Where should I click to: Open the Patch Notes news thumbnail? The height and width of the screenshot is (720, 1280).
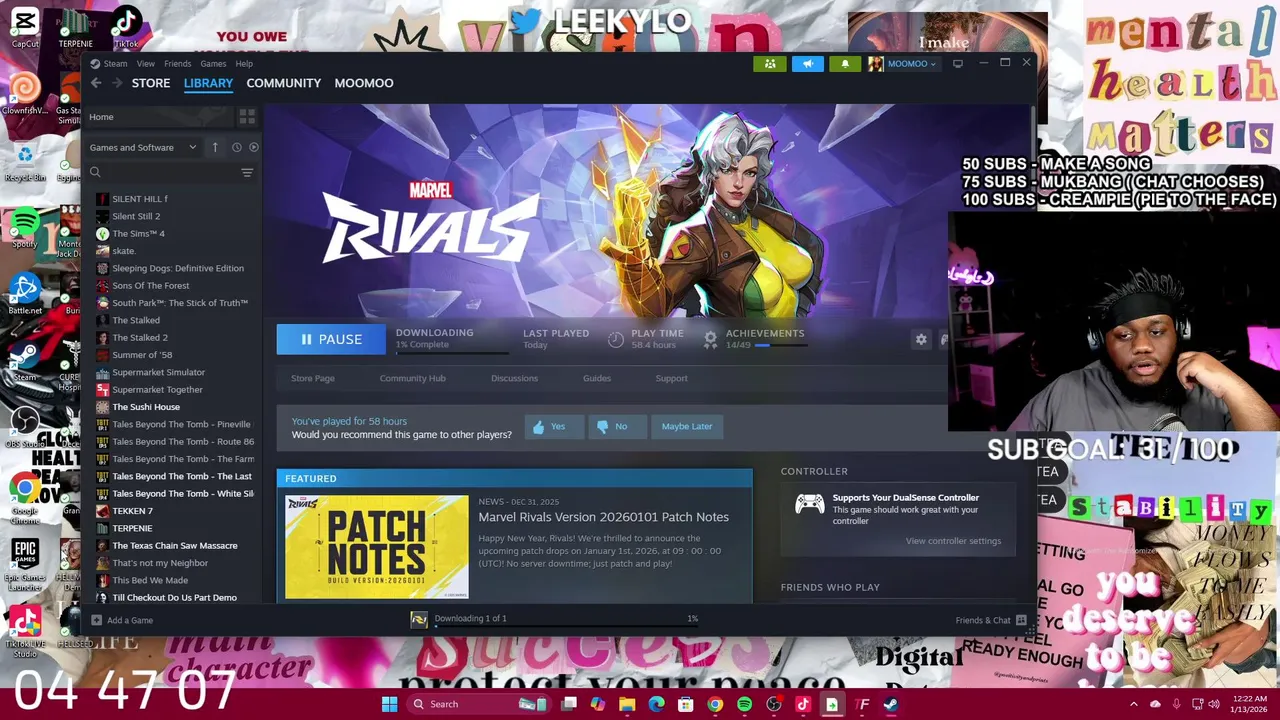point(376,547)
